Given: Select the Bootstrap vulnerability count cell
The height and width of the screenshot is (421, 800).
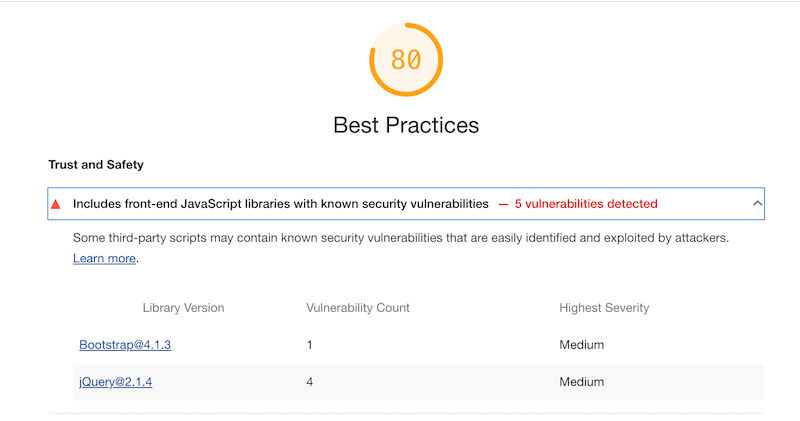Looking at the screenshot, I should [x=309, y=345].
